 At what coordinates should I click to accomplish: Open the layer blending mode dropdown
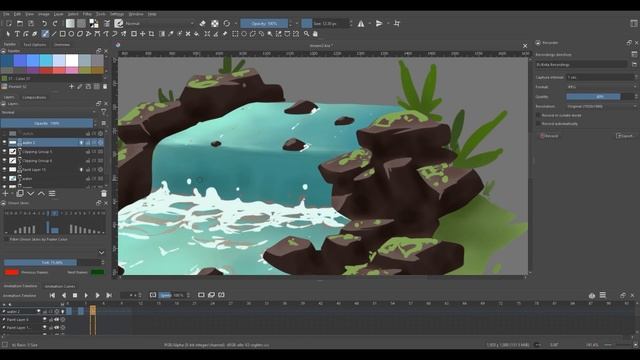(49, 112)
